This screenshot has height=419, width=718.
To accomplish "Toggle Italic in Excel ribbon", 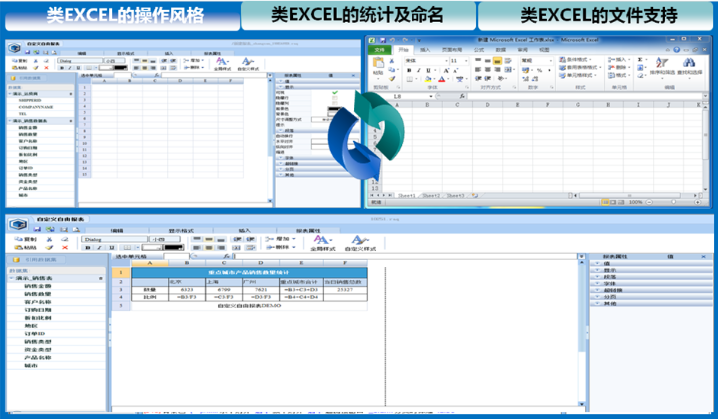I will point(418,70).
